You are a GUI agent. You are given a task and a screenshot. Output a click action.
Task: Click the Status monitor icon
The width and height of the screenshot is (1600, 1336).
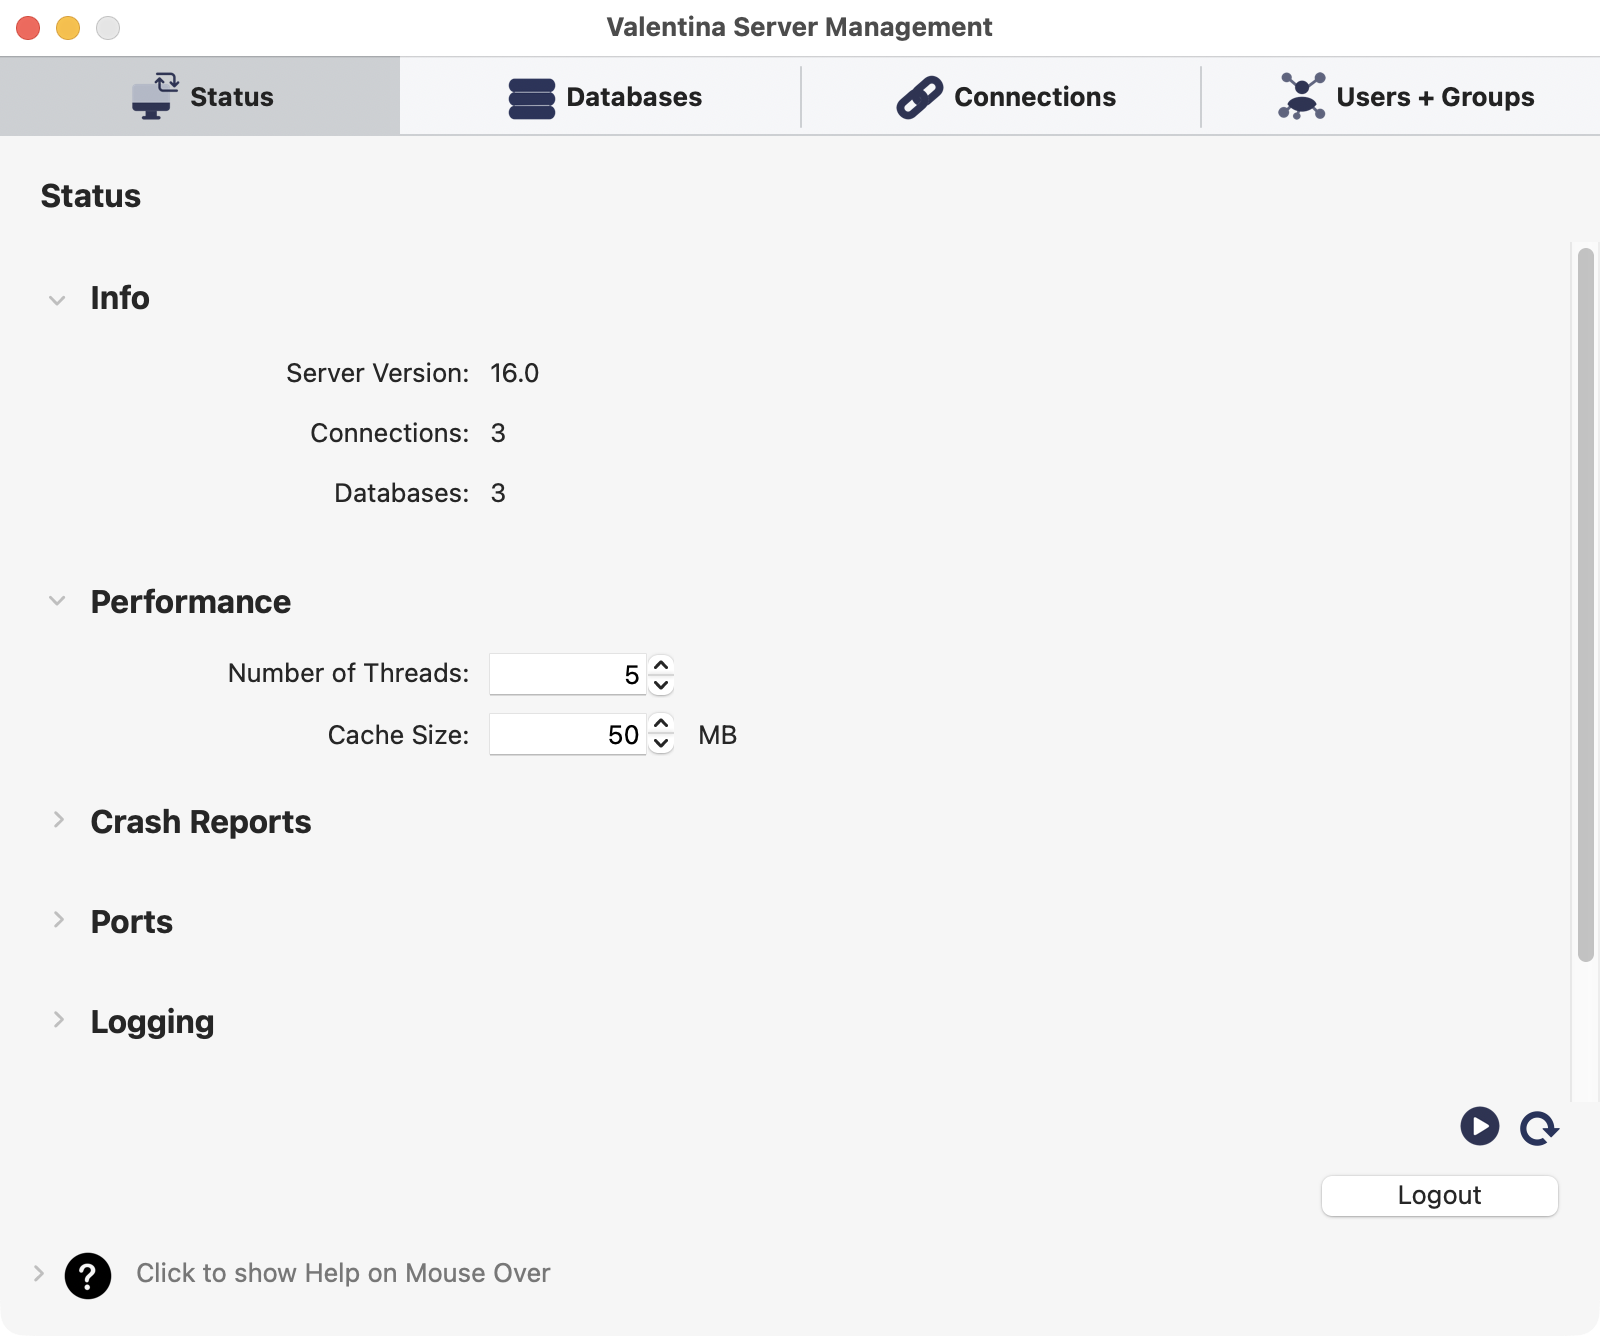pos(155,96)
